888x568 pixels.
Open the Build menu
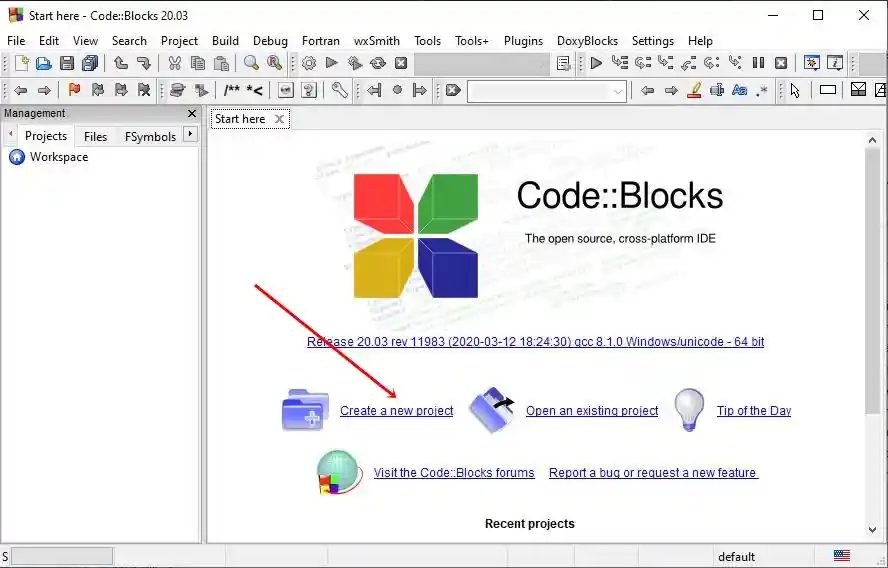click(x=225, y=41)
